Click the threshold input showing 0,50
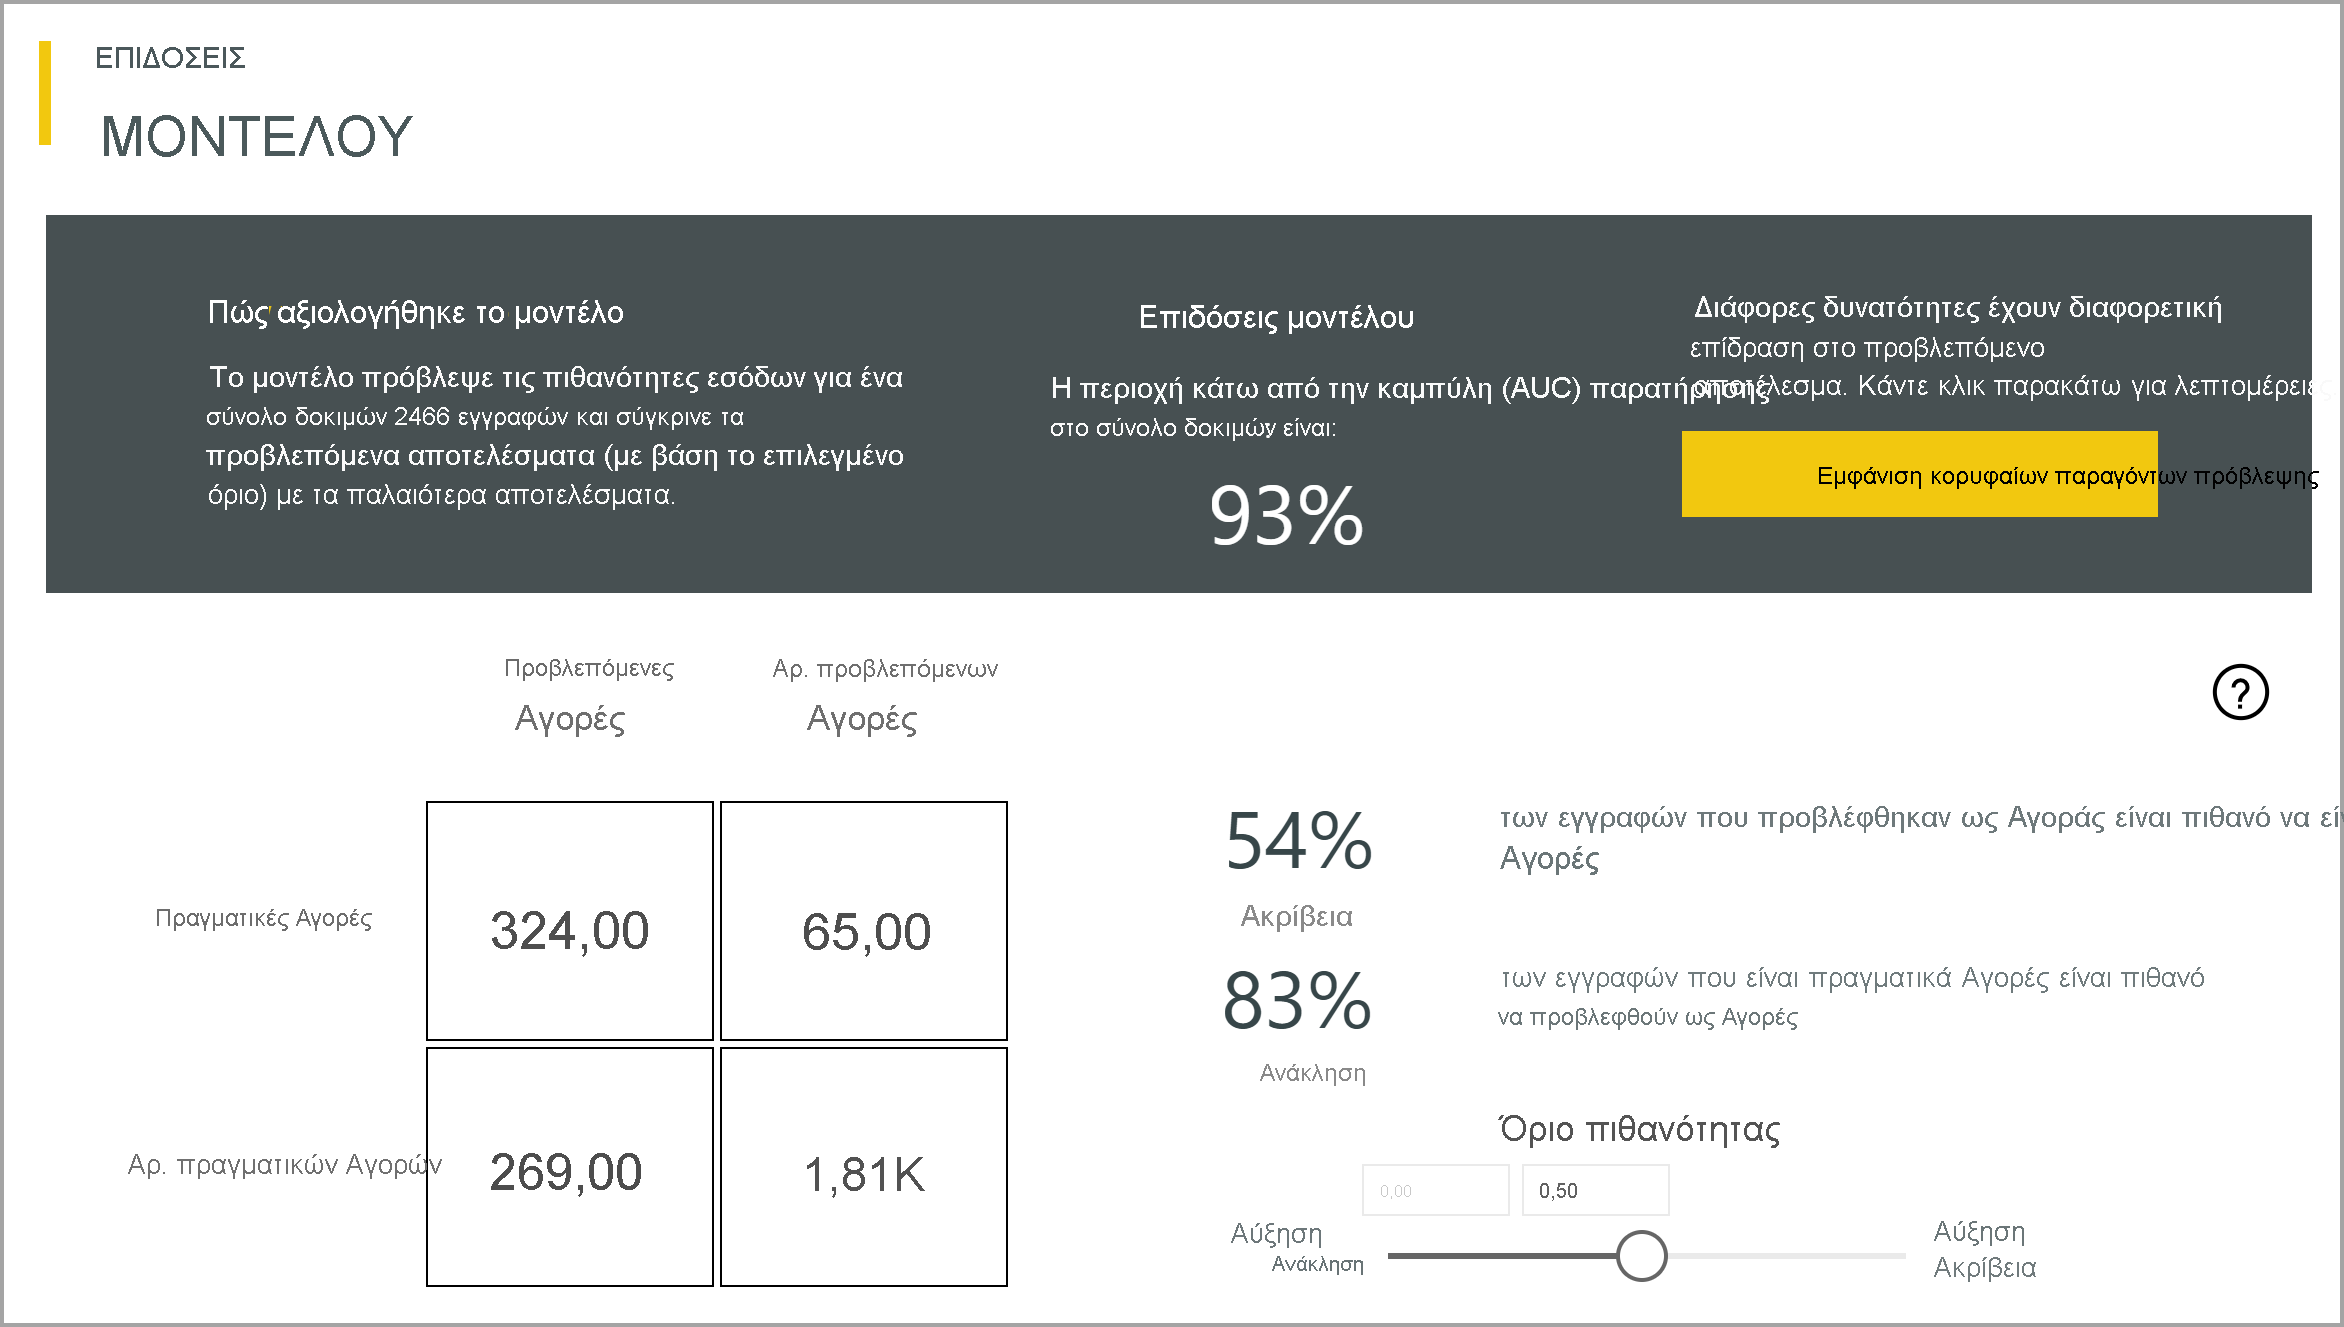The width and height of the screenshot is (2344, 1327). pos(1595,1190)
